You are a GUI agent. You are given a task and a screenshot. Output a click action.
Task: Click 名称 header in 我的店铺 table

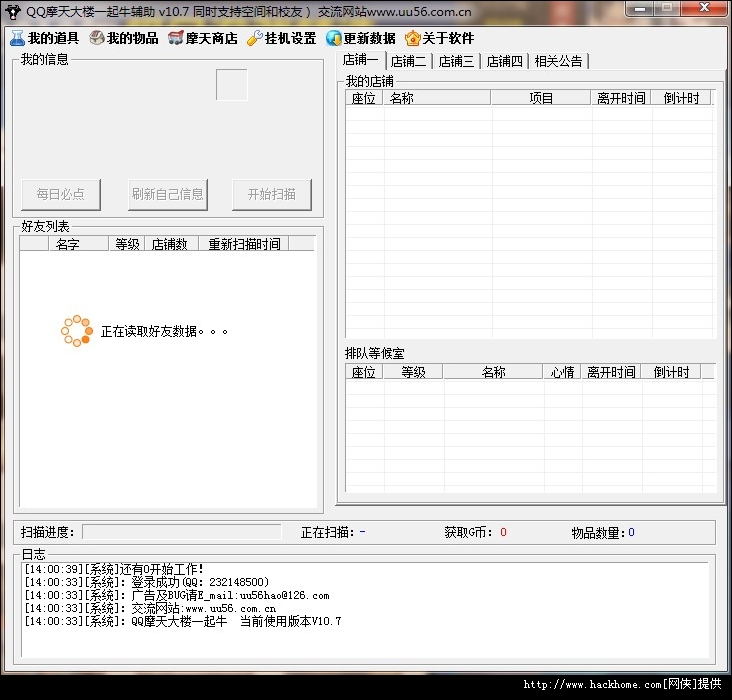[x=437, y=98]
